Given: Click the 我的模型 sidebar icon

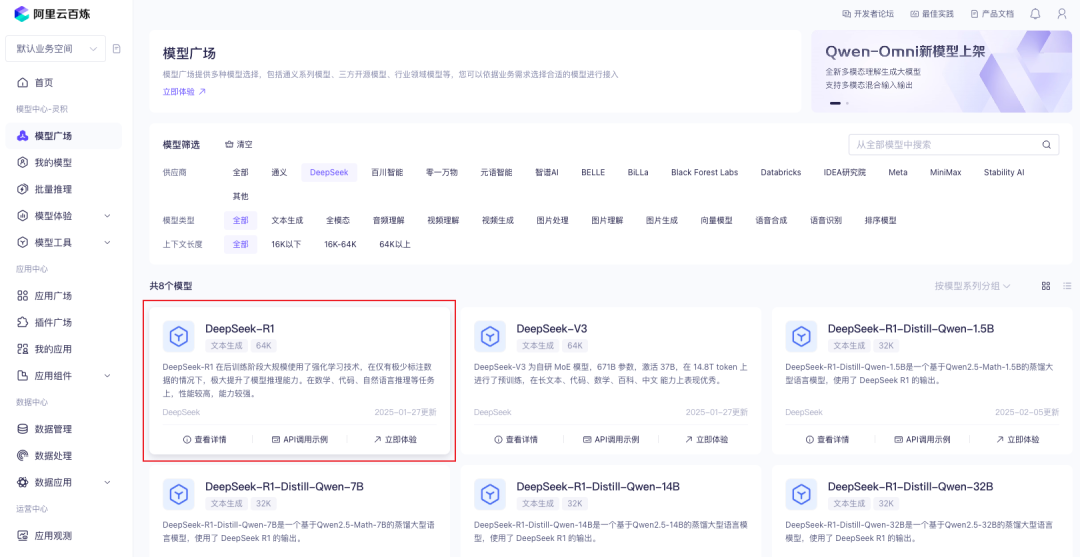Looking at the screenshot, I should 22,162.
